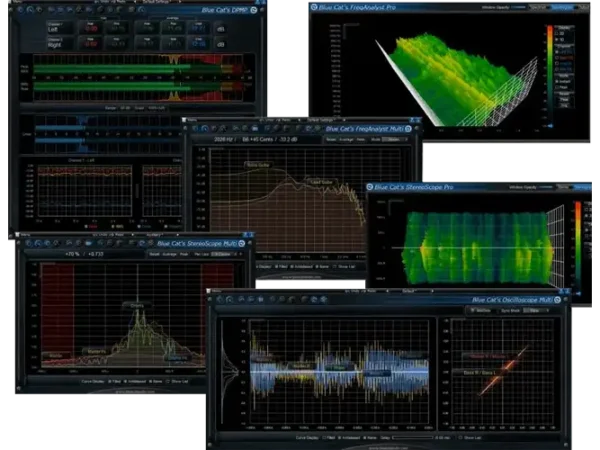Open the Menu in StereoScope Multi window
600x450 pixels.
25,235
